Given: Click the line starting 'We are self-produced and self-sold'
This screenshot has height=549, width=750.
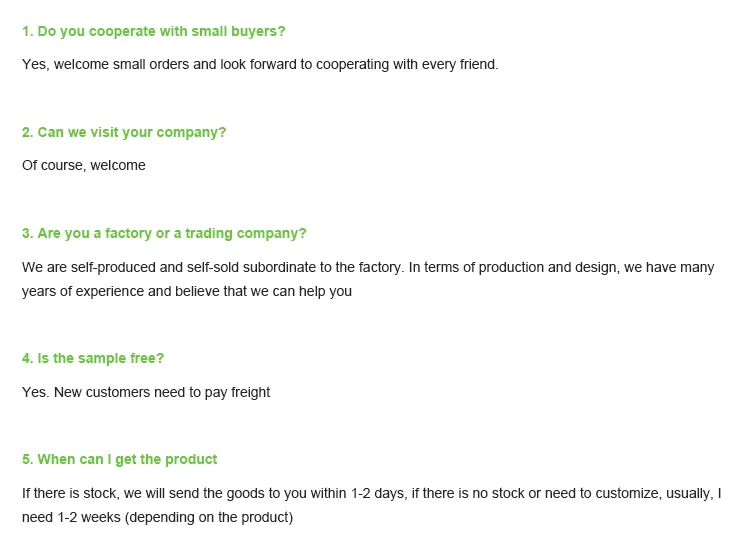Looking at the screenshot, I should [368, 267].
